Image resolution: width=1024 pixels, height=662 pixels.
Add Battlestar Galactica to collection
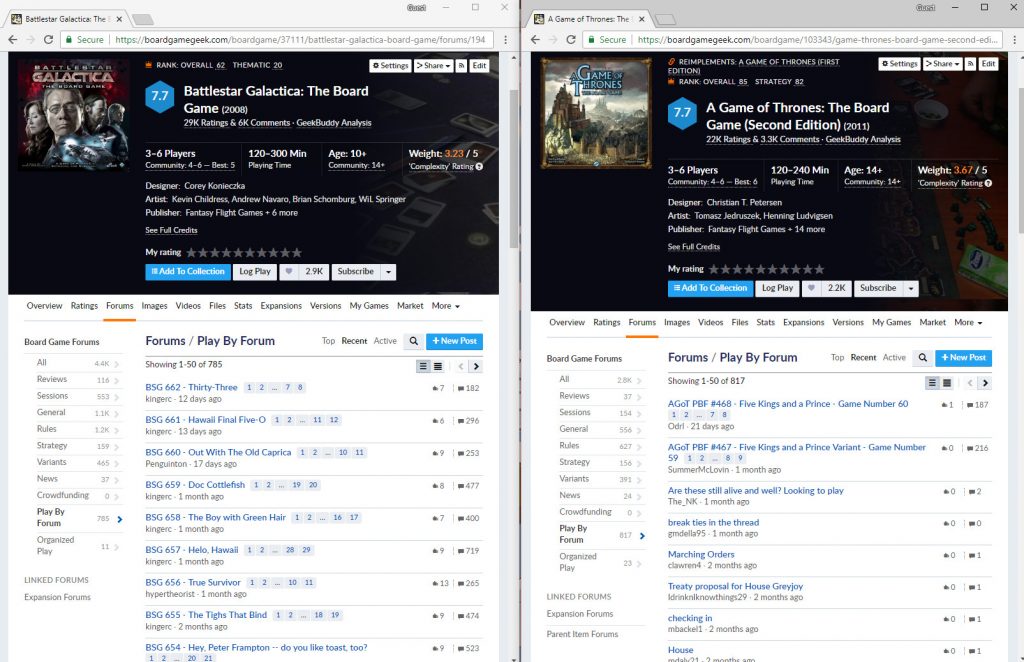coord(188,272)
